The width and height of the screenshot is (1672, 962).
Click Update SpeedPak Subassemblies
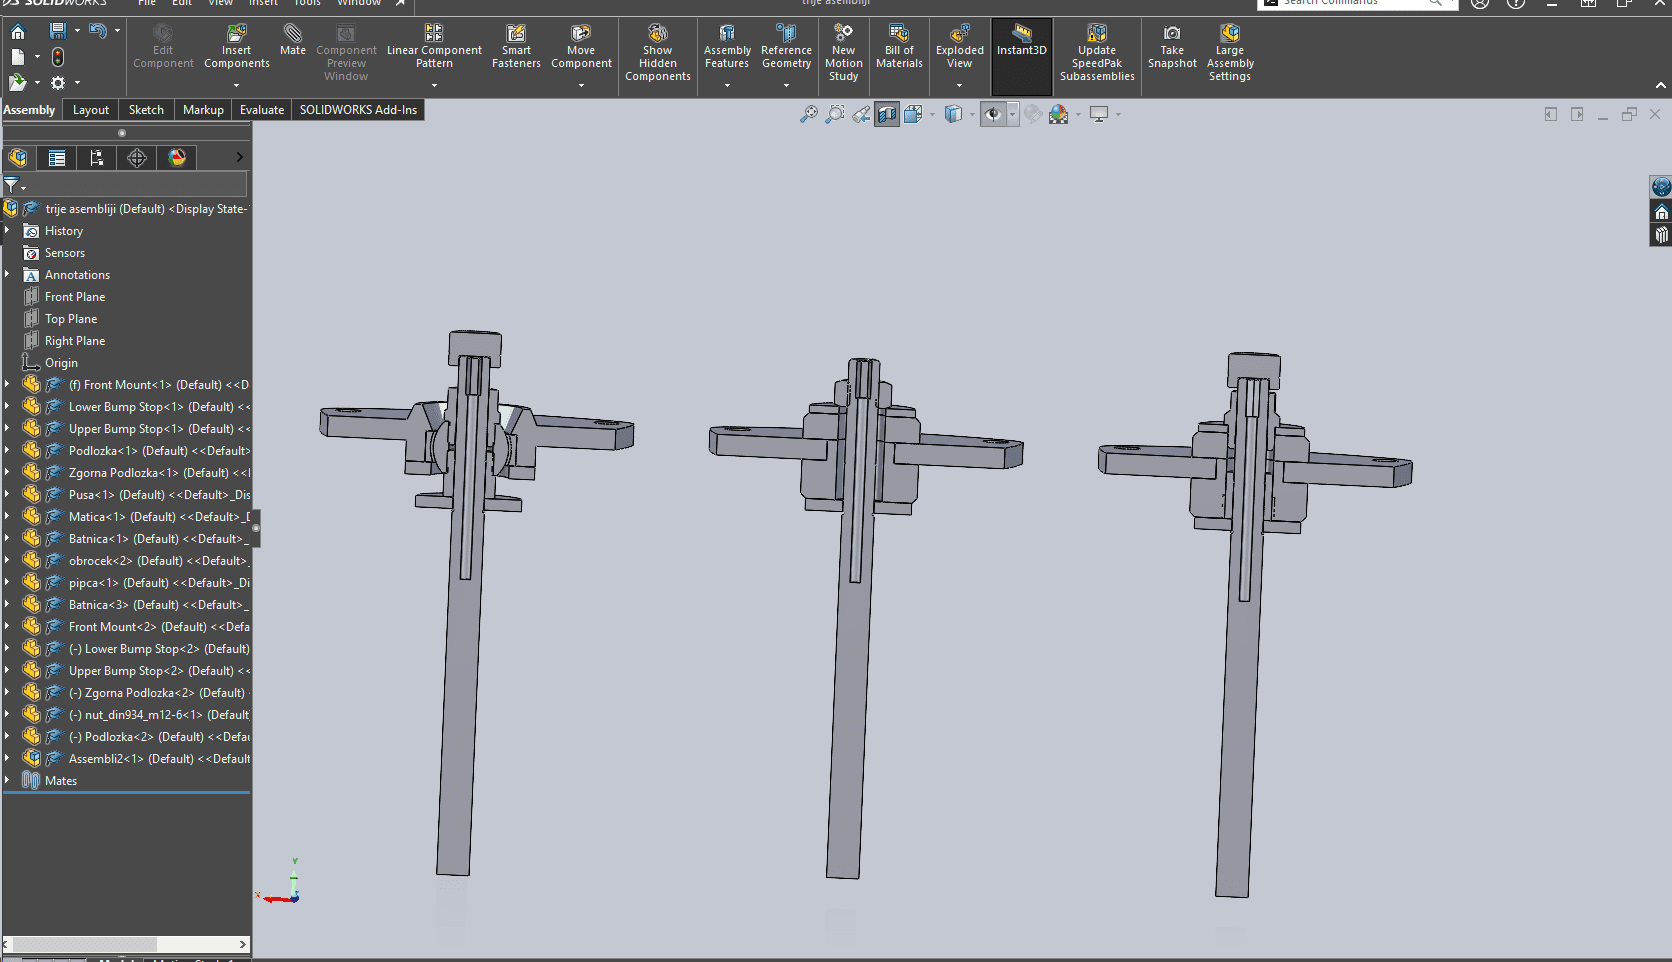[x=1097, y=53]
